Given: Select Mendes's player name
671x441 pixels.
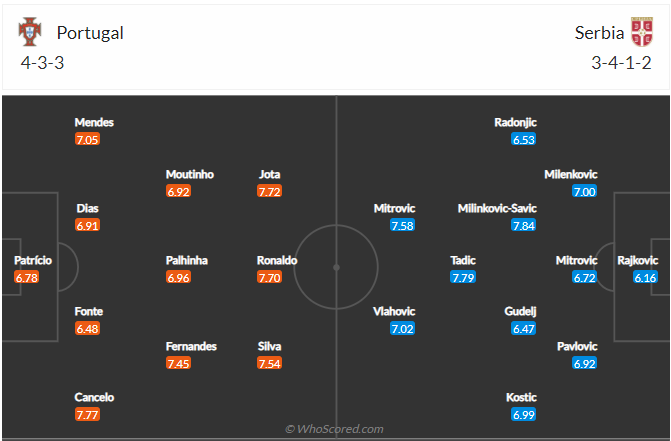Looking at the screenshot, I should (x=94, y=122).
